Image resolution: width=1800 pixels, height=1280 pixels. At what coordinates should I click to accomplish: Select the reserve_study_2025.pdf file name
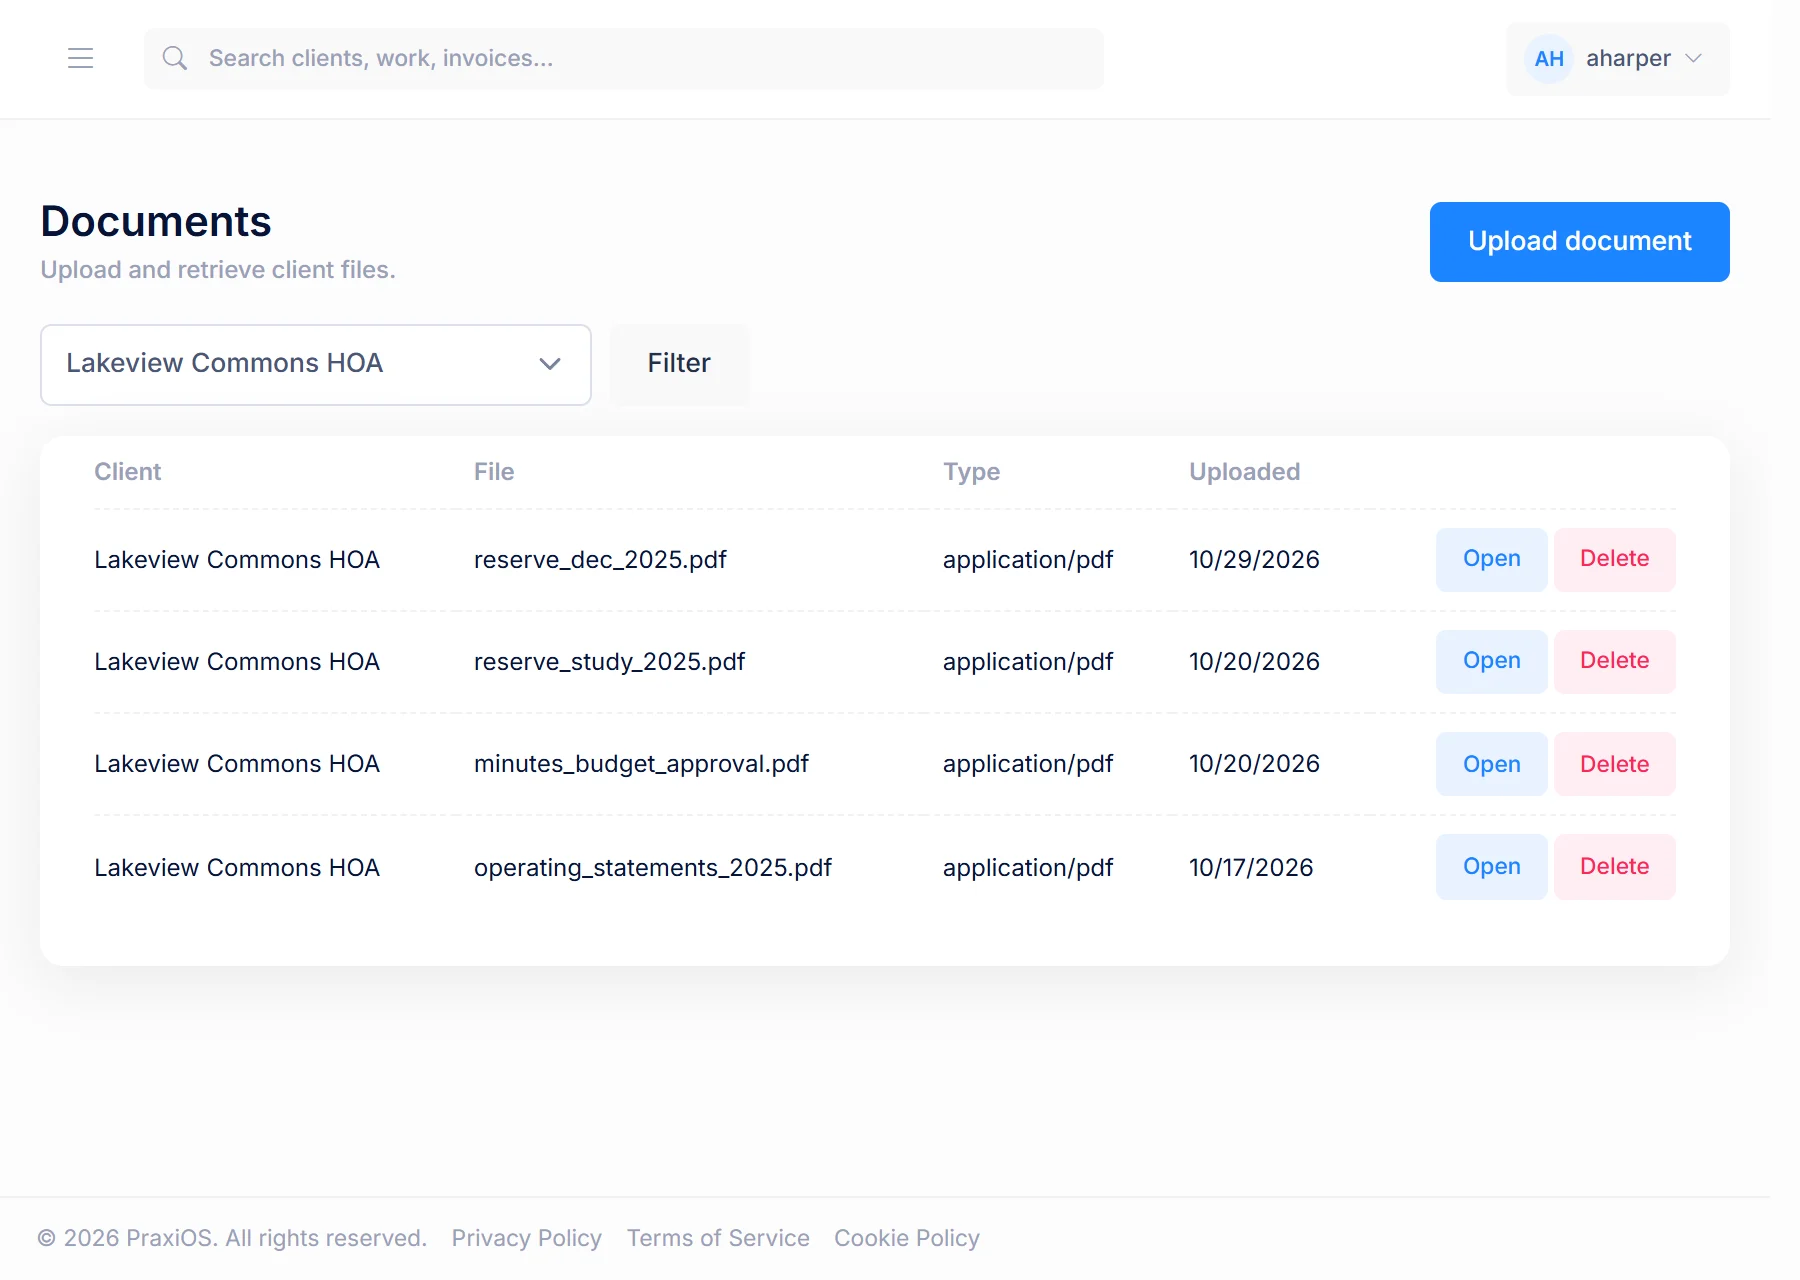(609, 662)
